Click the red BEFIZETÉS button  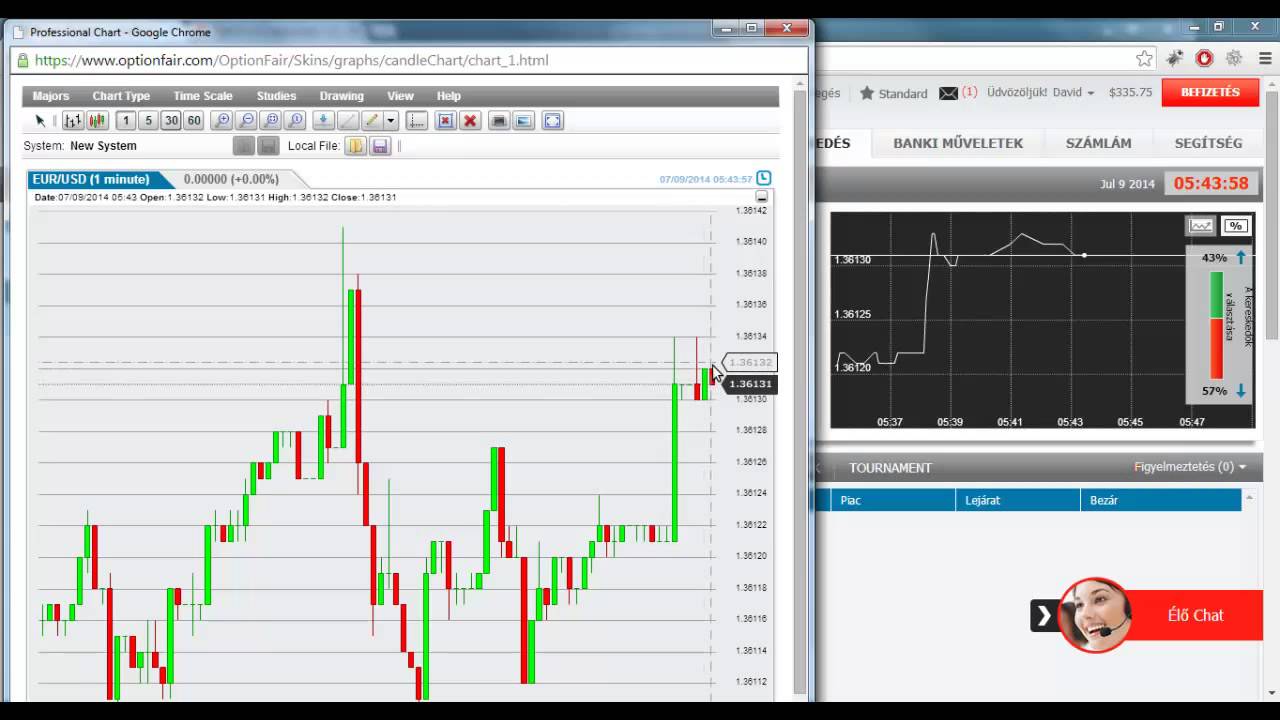1210,92
